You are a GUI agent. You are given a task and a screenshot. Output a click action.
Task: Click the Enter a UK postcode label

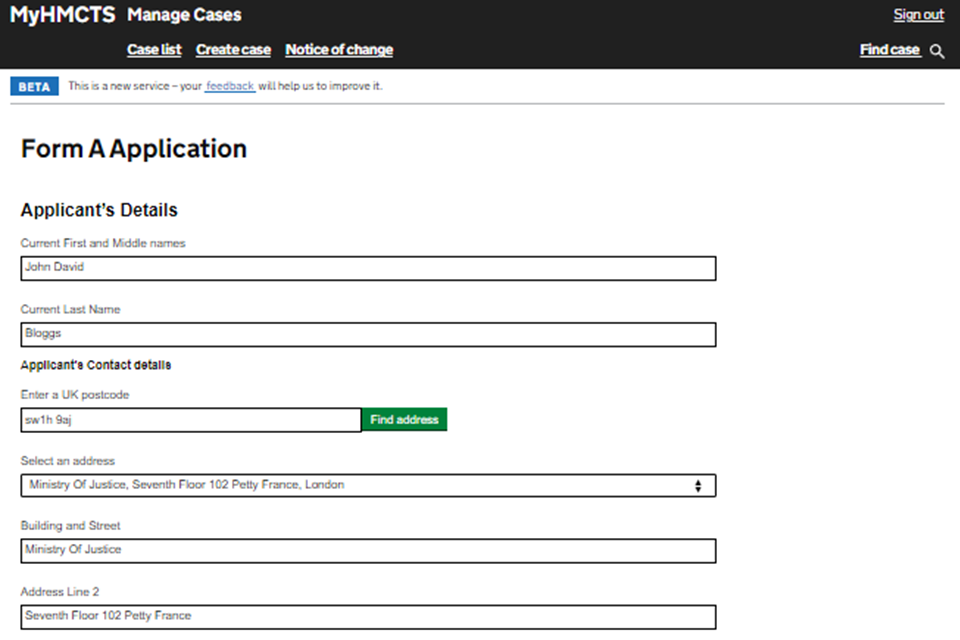pyautogui.click(x=75, y=395)
